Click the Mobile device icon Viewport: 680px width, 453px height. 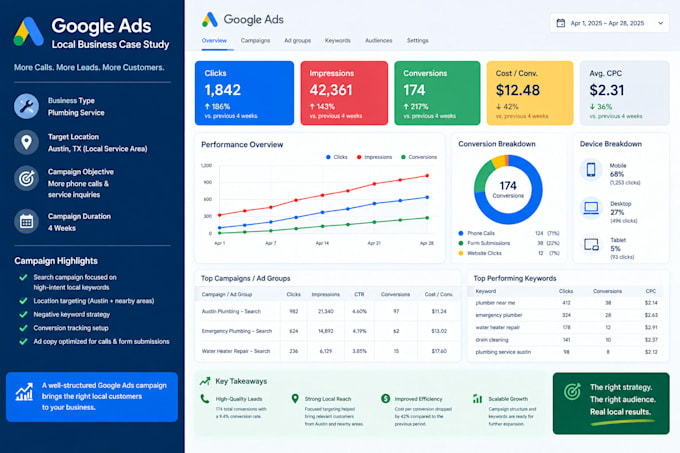point(591,169)
